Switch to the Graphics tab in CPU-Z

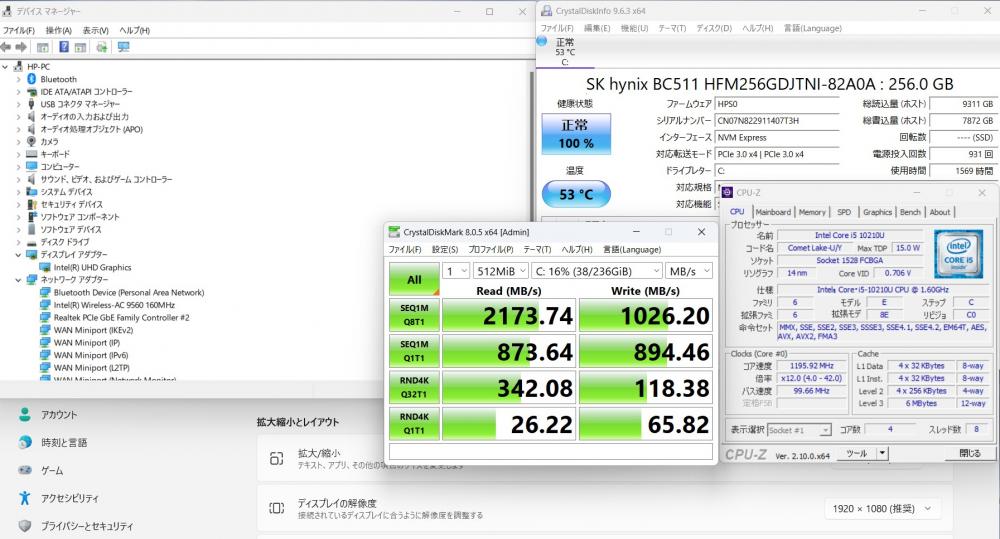tap(878, 212)
